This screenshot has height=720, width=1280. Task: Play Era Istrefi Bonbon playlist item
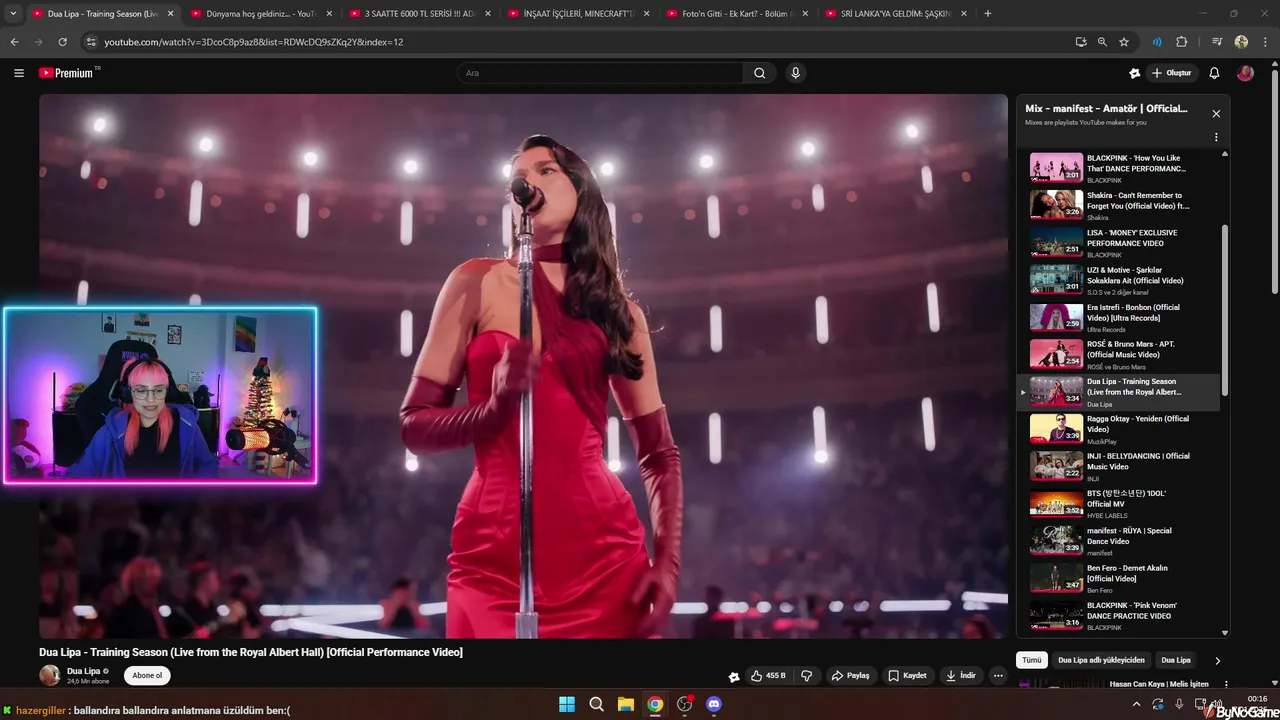point(1119,317)
